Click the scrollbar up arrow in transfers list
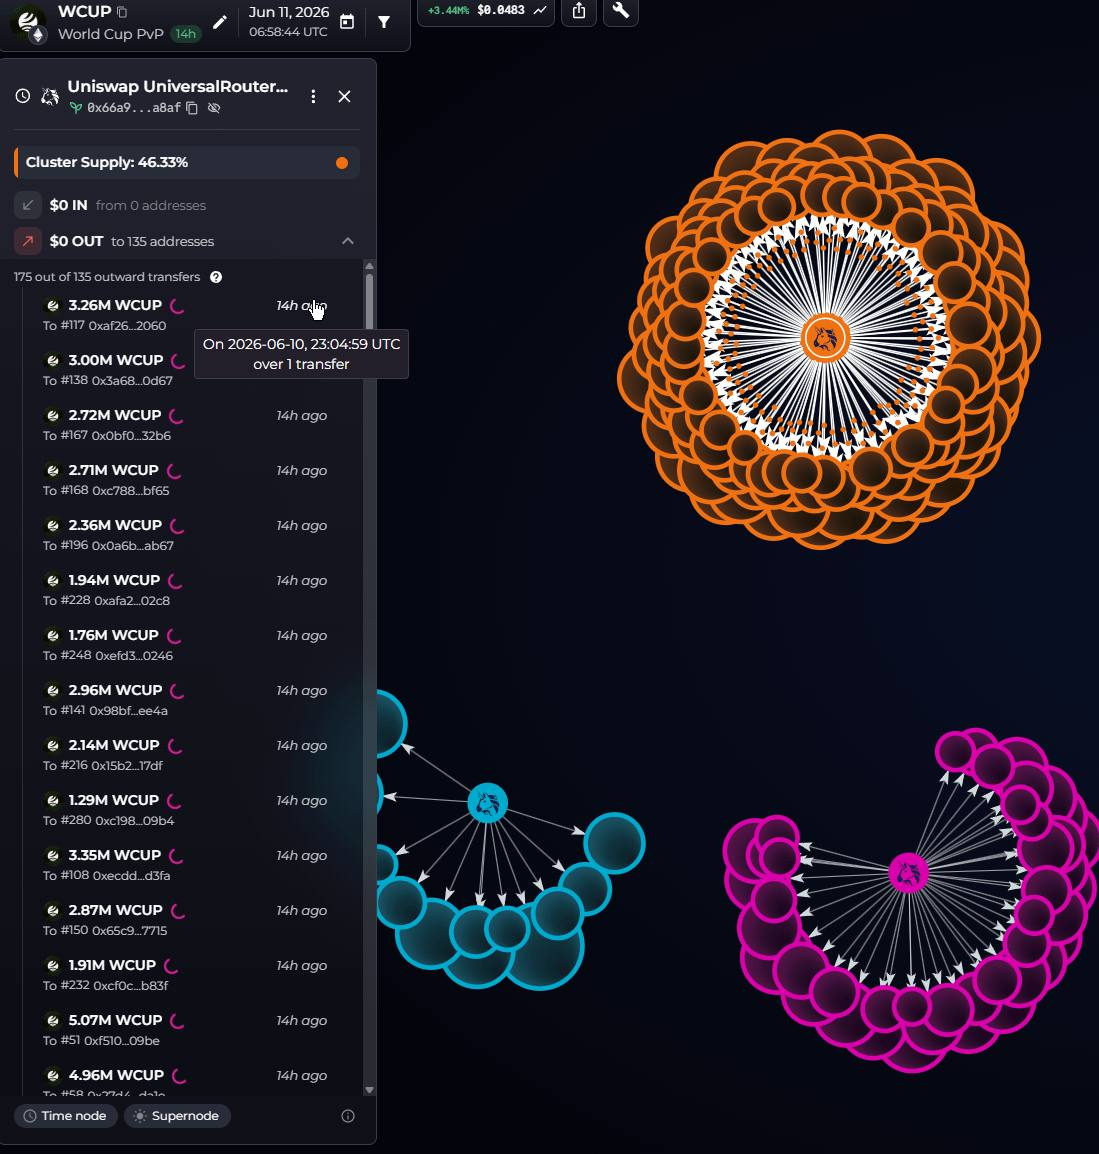The image size is (1099, 1154). 370,266
